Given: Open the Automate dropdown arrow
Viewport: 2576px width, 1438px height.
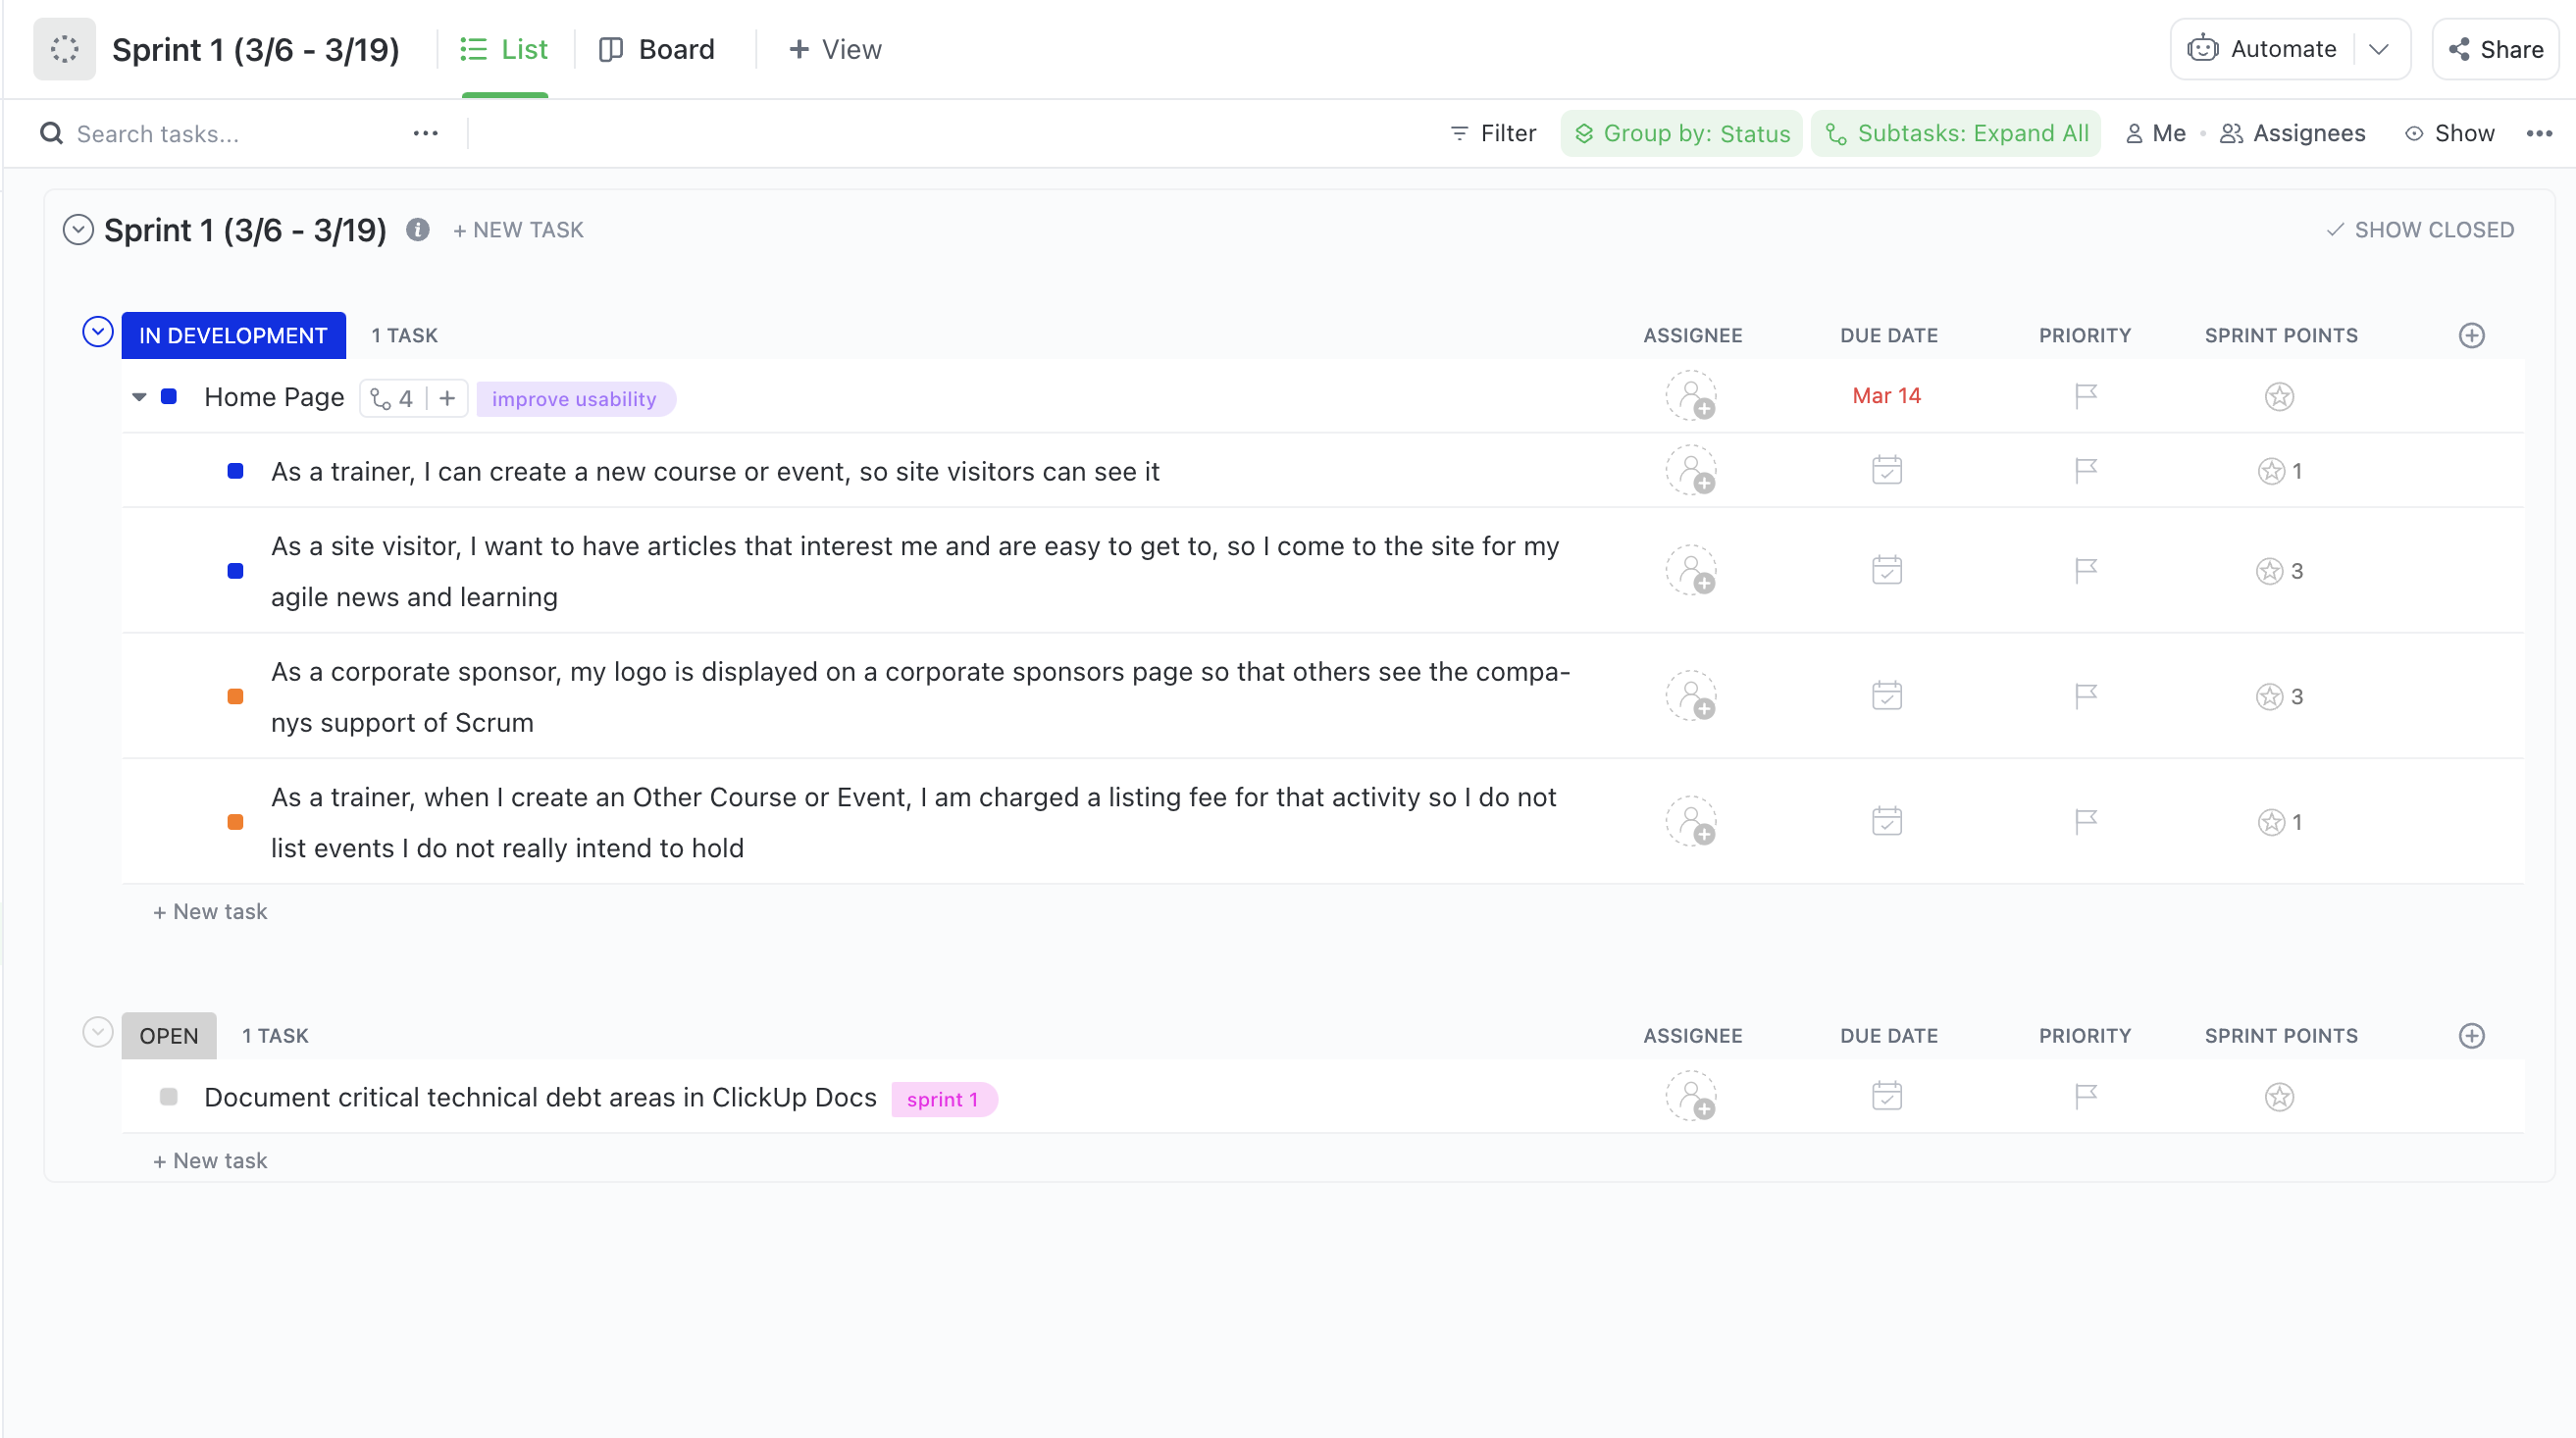Looking at the screenshot, I should click(x=2379, y=49).
